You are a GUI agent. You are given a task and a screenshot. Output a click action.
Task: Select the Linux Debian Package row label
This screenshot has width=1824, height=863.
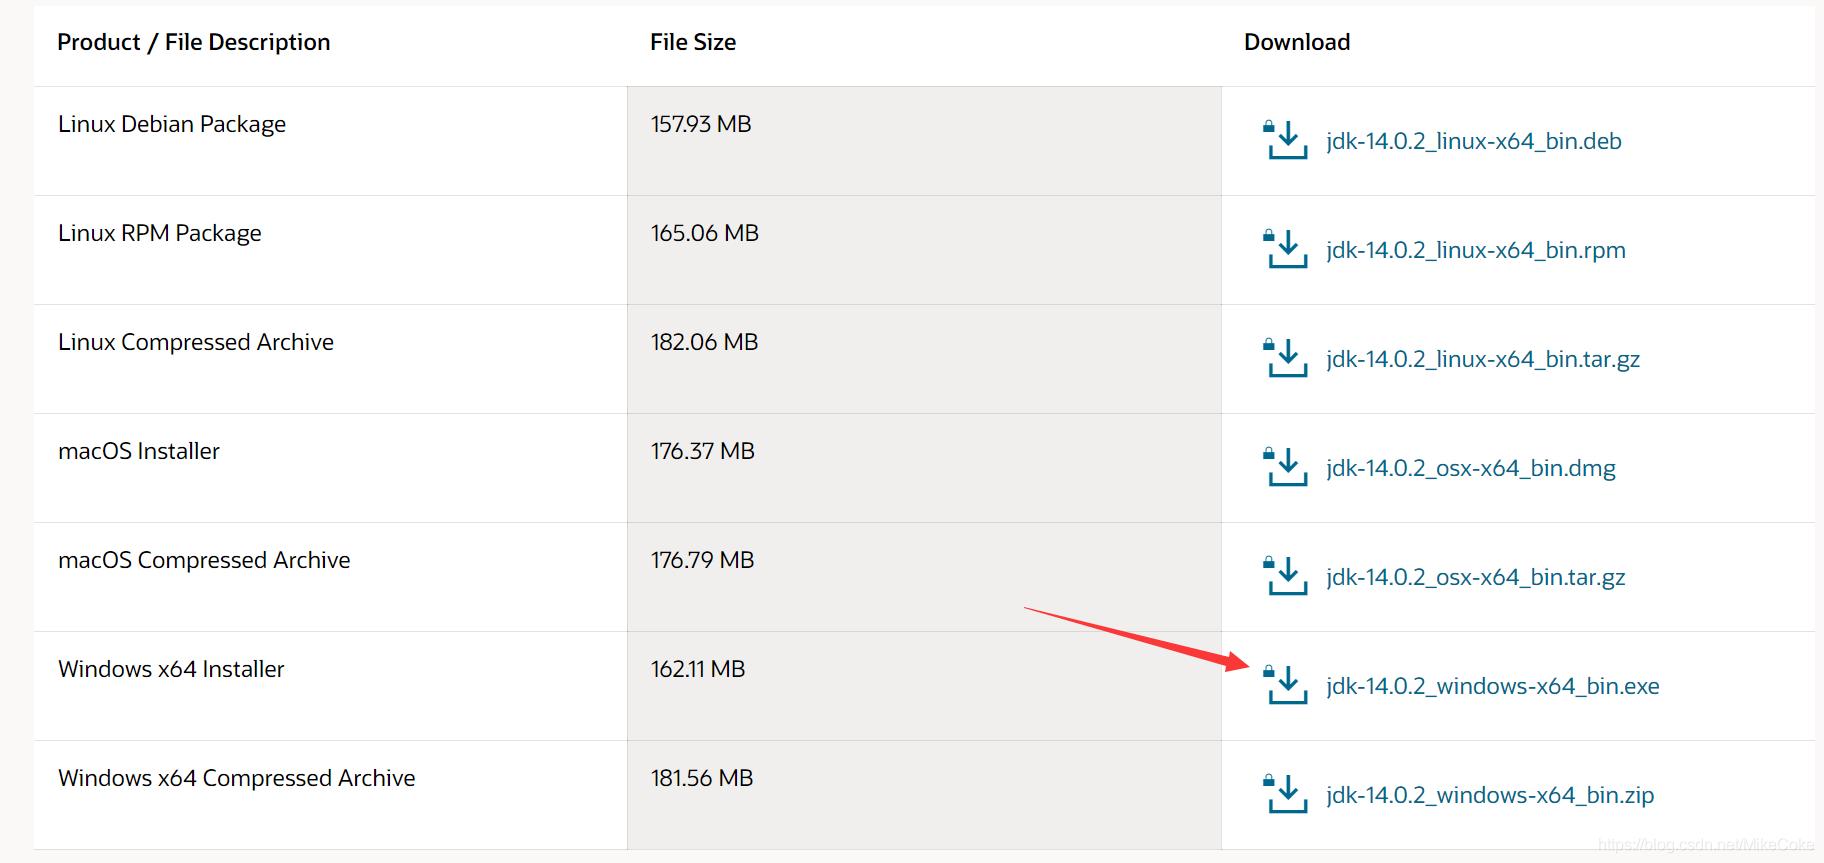click(172, 124)
